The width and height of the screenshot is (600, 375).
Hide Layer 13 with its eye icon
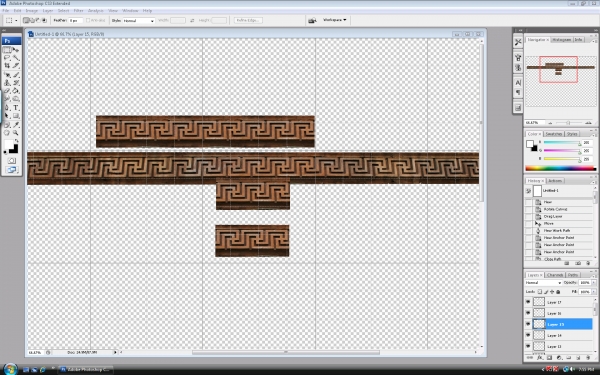pyautogui.click(x=528, y=346)
